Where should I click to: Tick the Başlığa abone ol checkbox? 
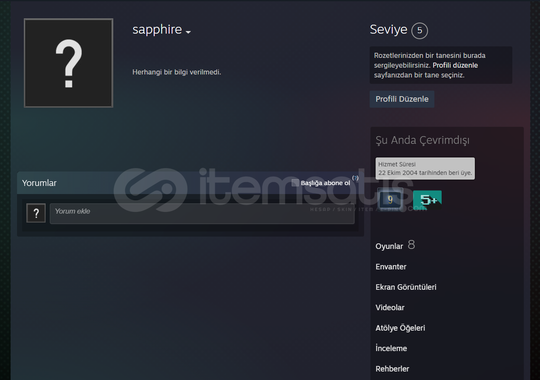click(295, 183)
